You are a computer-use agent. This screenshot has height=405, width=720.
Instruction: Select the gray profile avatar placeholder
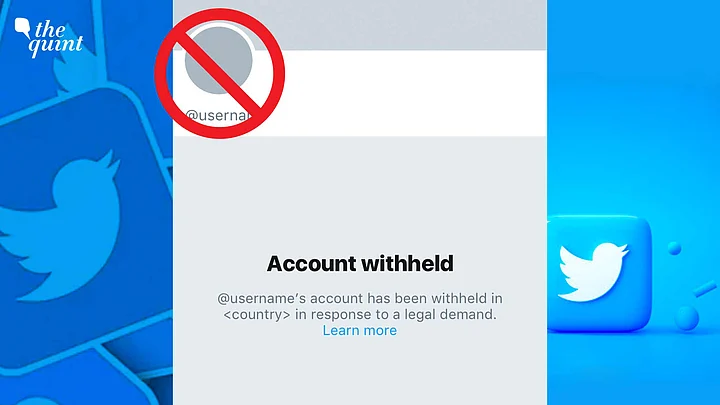(x=219, y=60)
